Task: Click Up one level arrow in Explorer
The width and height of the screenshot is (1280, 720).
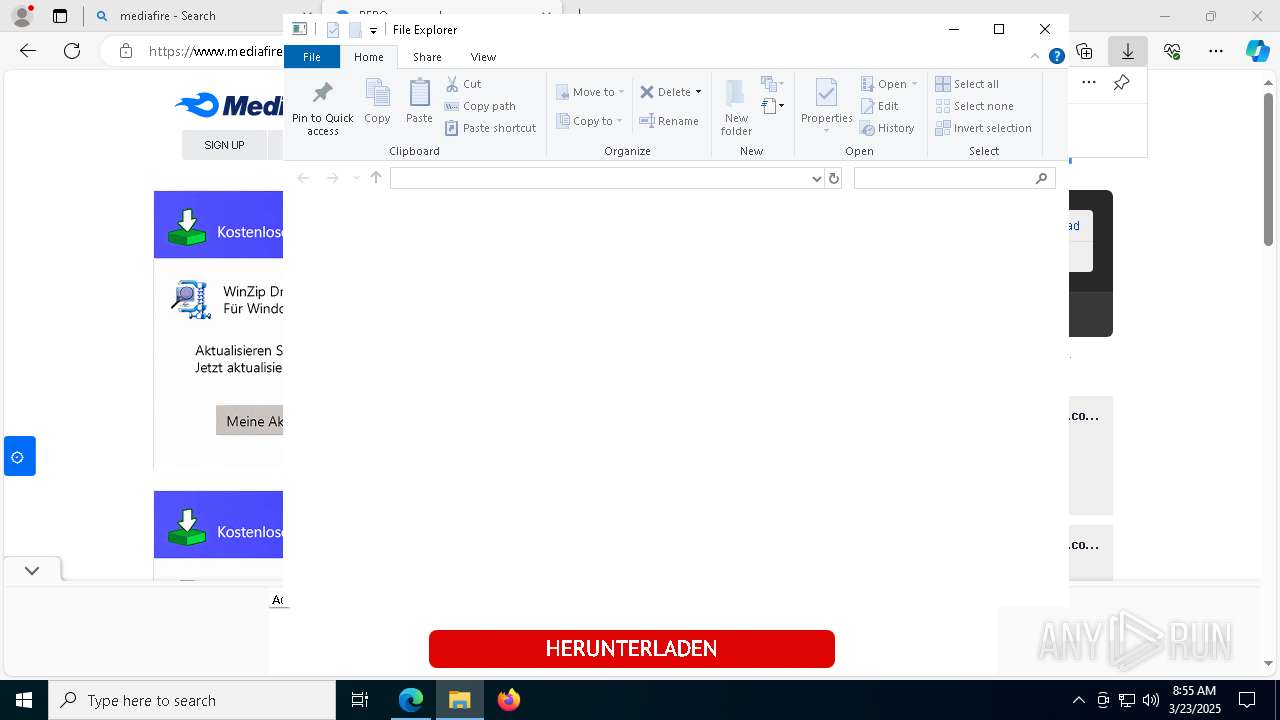Action: [x=376, y=178]
